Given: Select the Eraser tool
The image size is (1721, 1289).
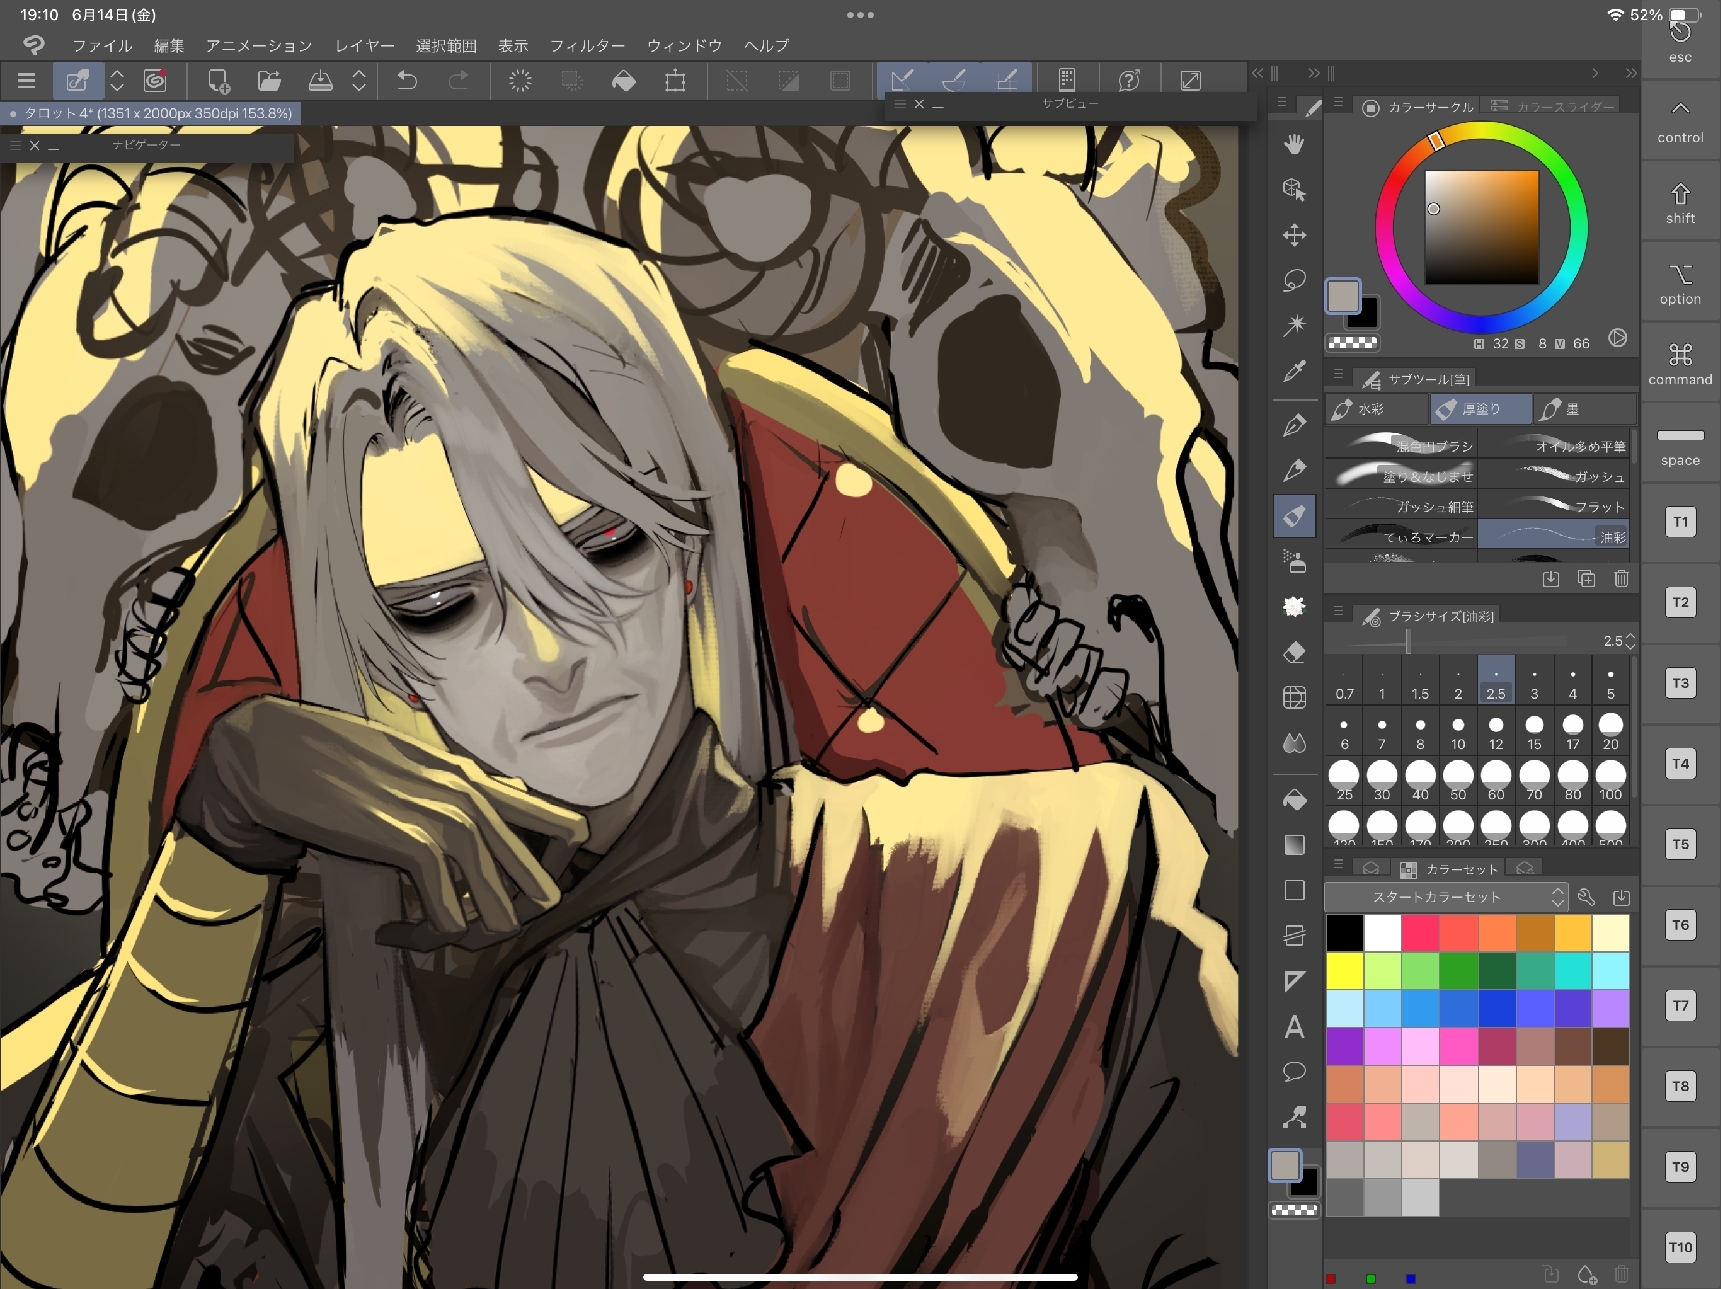Looking at the screenshot, I should [1294, 653].
